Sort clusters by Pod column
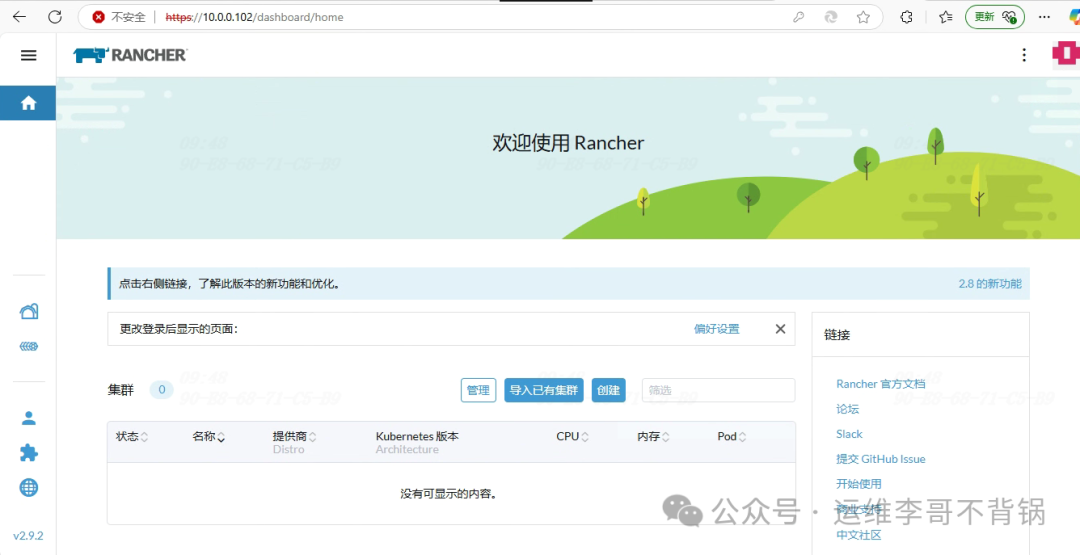Screen dimensions: 1080x555 coord(732,437)
